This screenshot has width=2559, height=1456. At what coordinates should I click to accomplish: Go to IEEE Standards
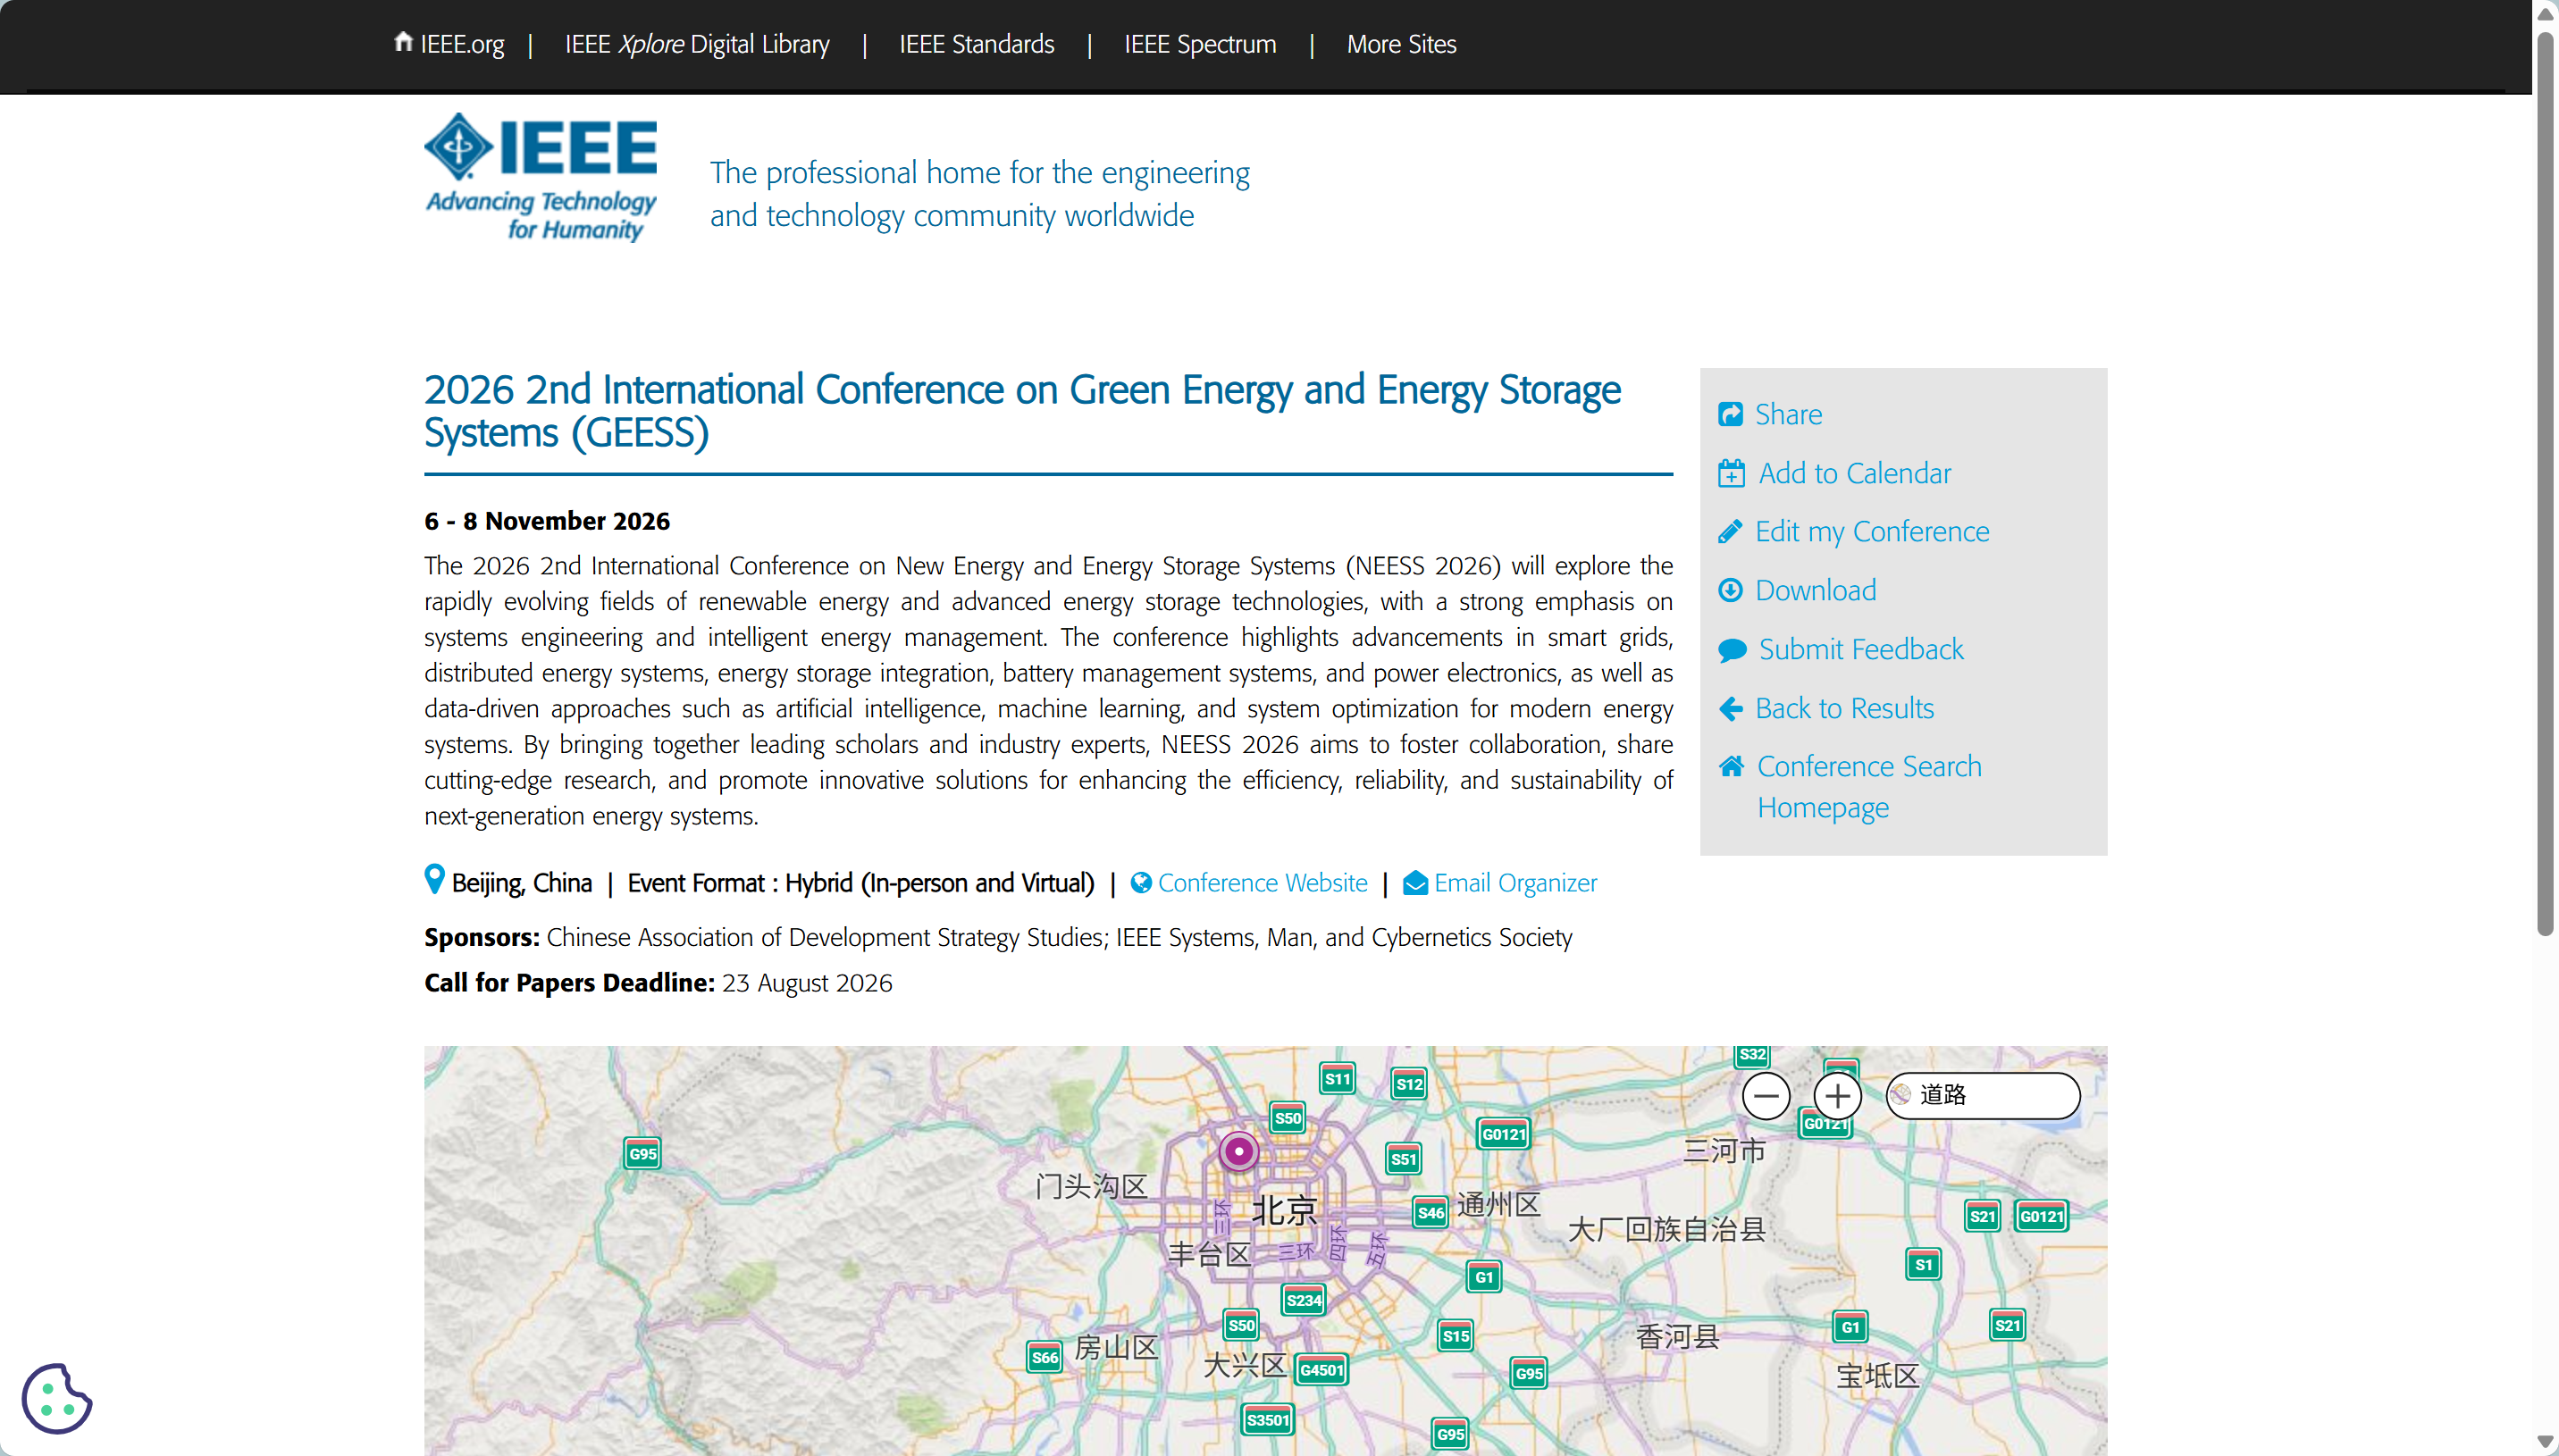pos(976,44)
